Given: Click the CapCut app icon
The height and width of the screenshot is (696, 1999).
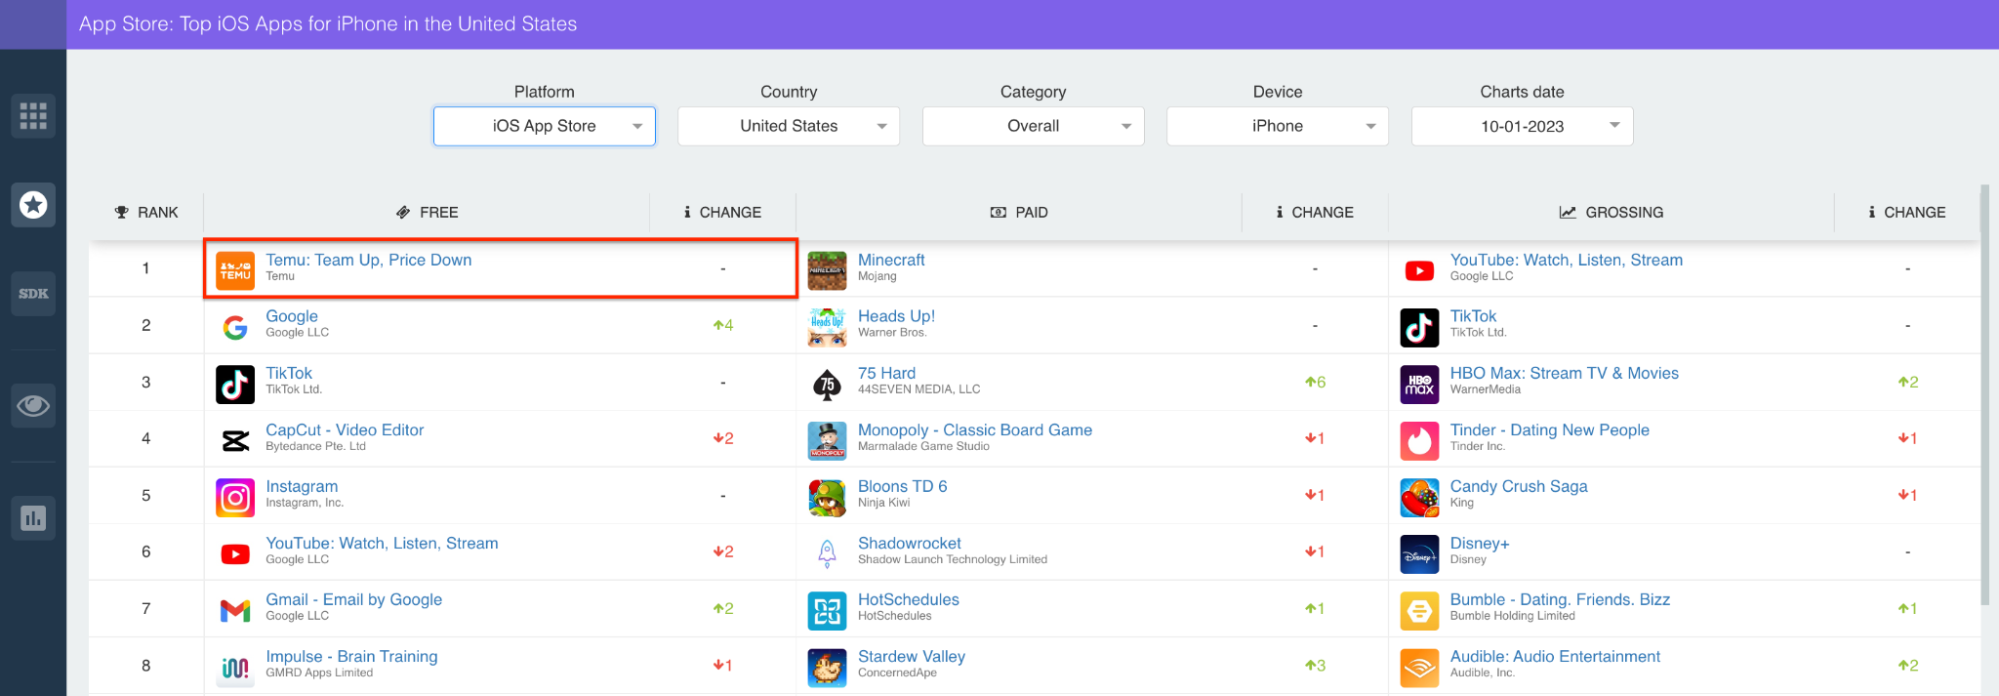Looking at the screenshot, I should pyautogui.click(x=235, y=440).
